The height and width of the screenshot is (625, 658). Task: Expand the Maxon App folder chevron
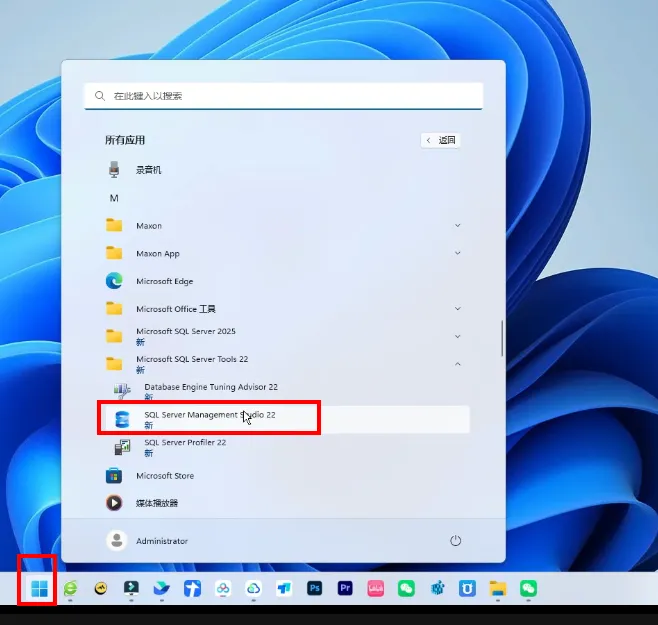pyautogui.click(x=457, y=253)
